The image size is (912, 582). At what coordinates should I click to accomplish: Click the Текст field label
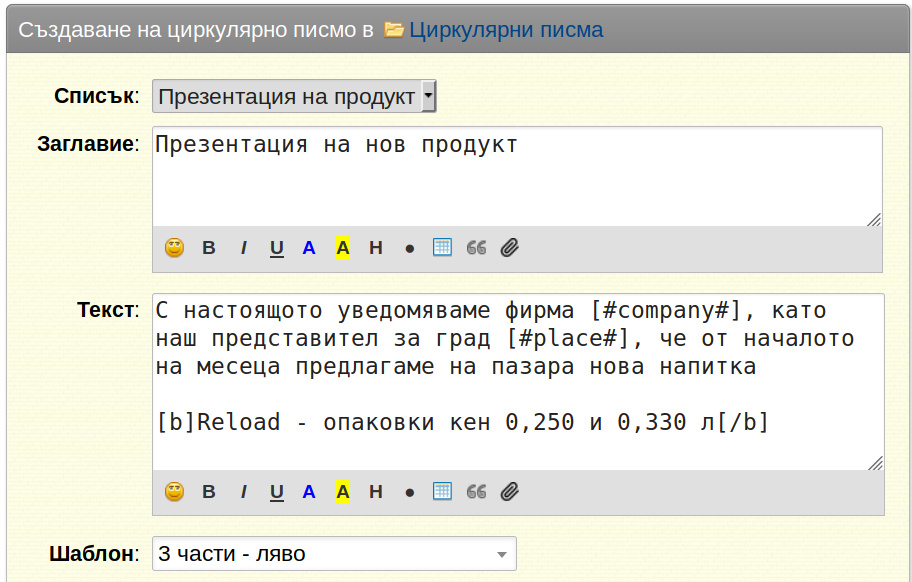(108, 310)
